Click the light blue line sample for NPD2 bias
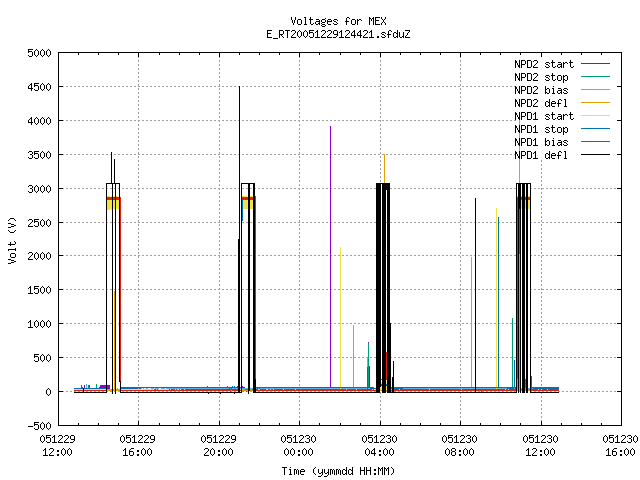This screenshot has width=640, height=480. 595,89
